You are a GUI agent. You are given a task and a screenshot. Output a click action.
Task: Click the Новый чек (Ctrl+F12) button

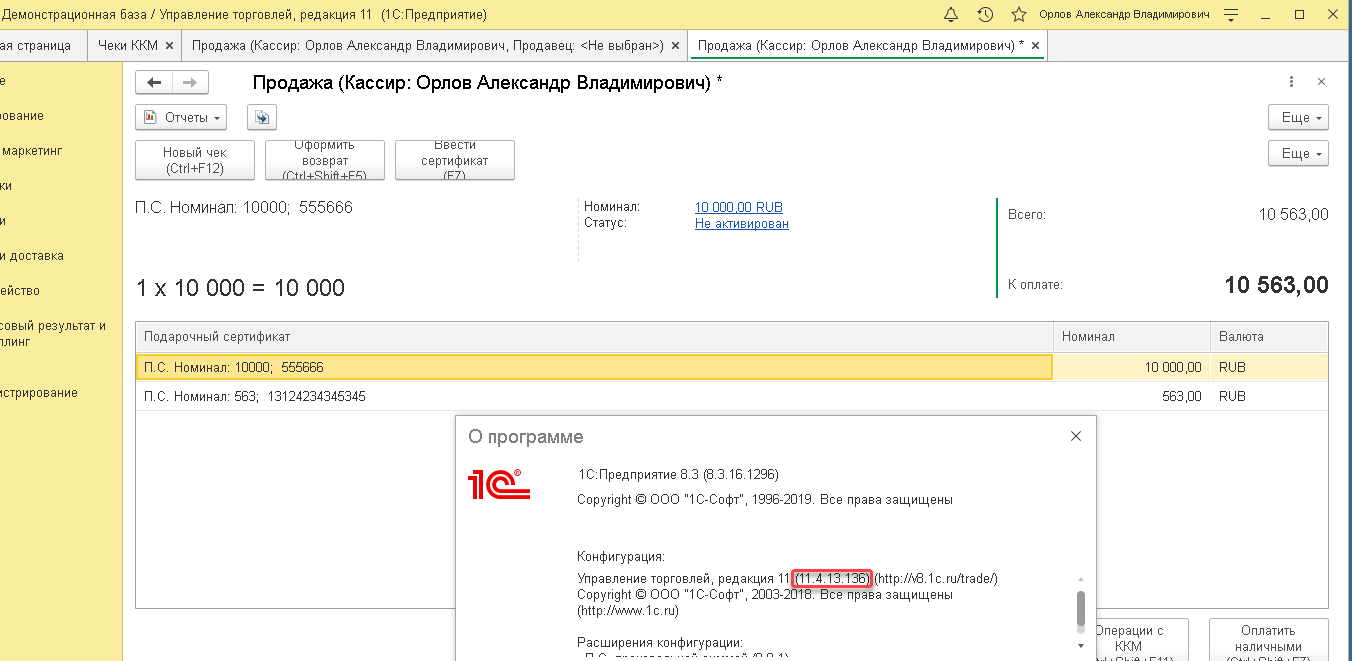click(195, 160)
